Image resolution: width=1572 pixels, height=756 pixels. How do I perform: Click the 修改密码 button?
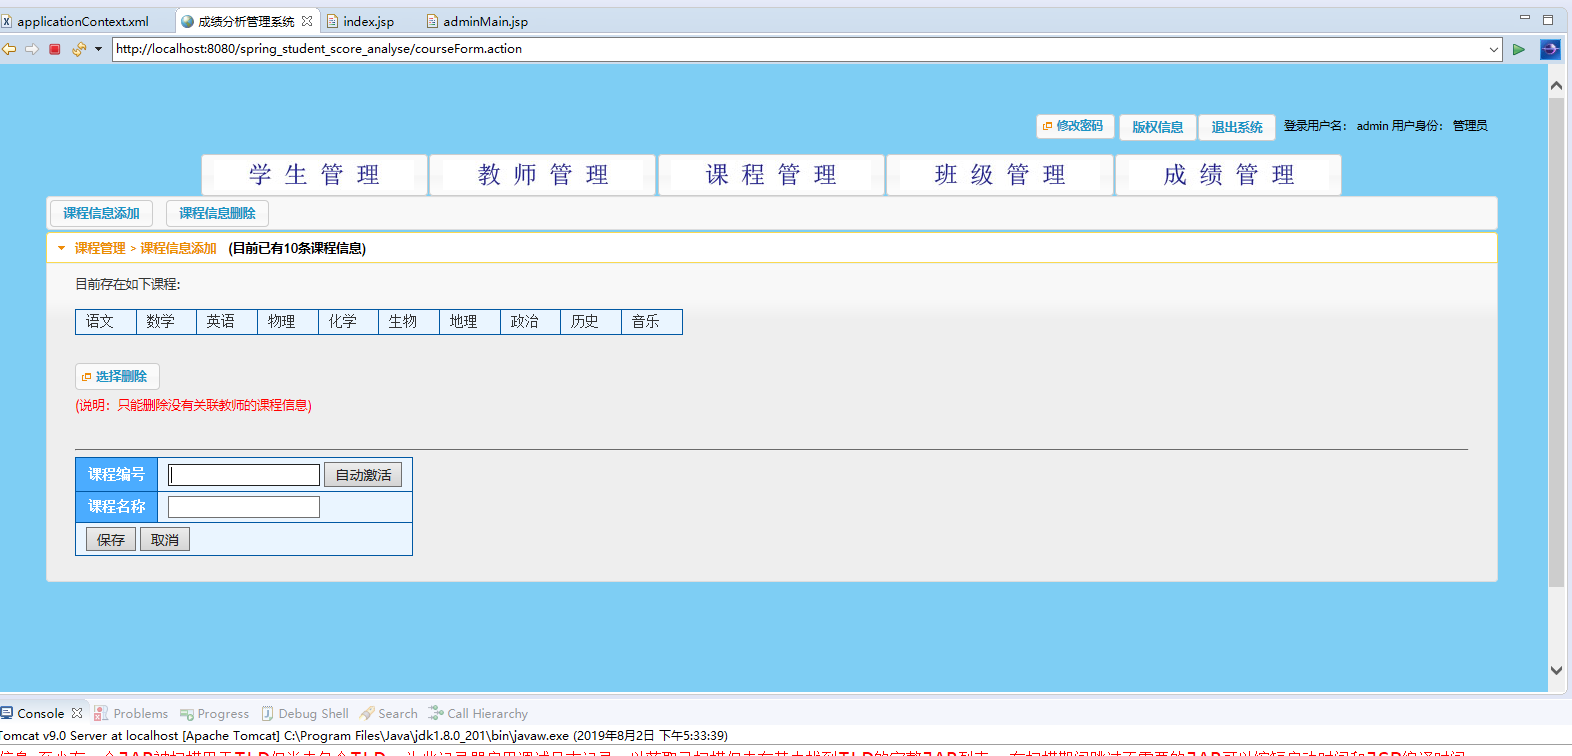[1075, 126]
